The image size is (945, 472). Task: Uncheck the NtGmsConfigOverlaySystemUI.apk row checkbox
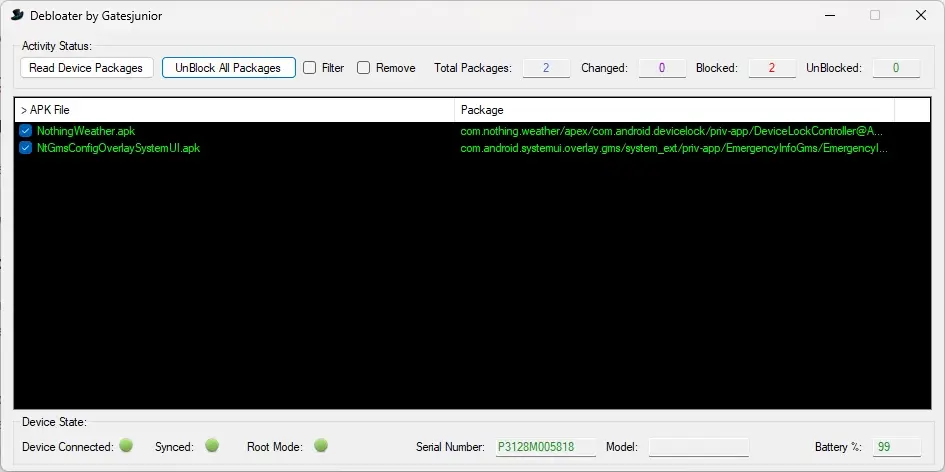point(25,148)
